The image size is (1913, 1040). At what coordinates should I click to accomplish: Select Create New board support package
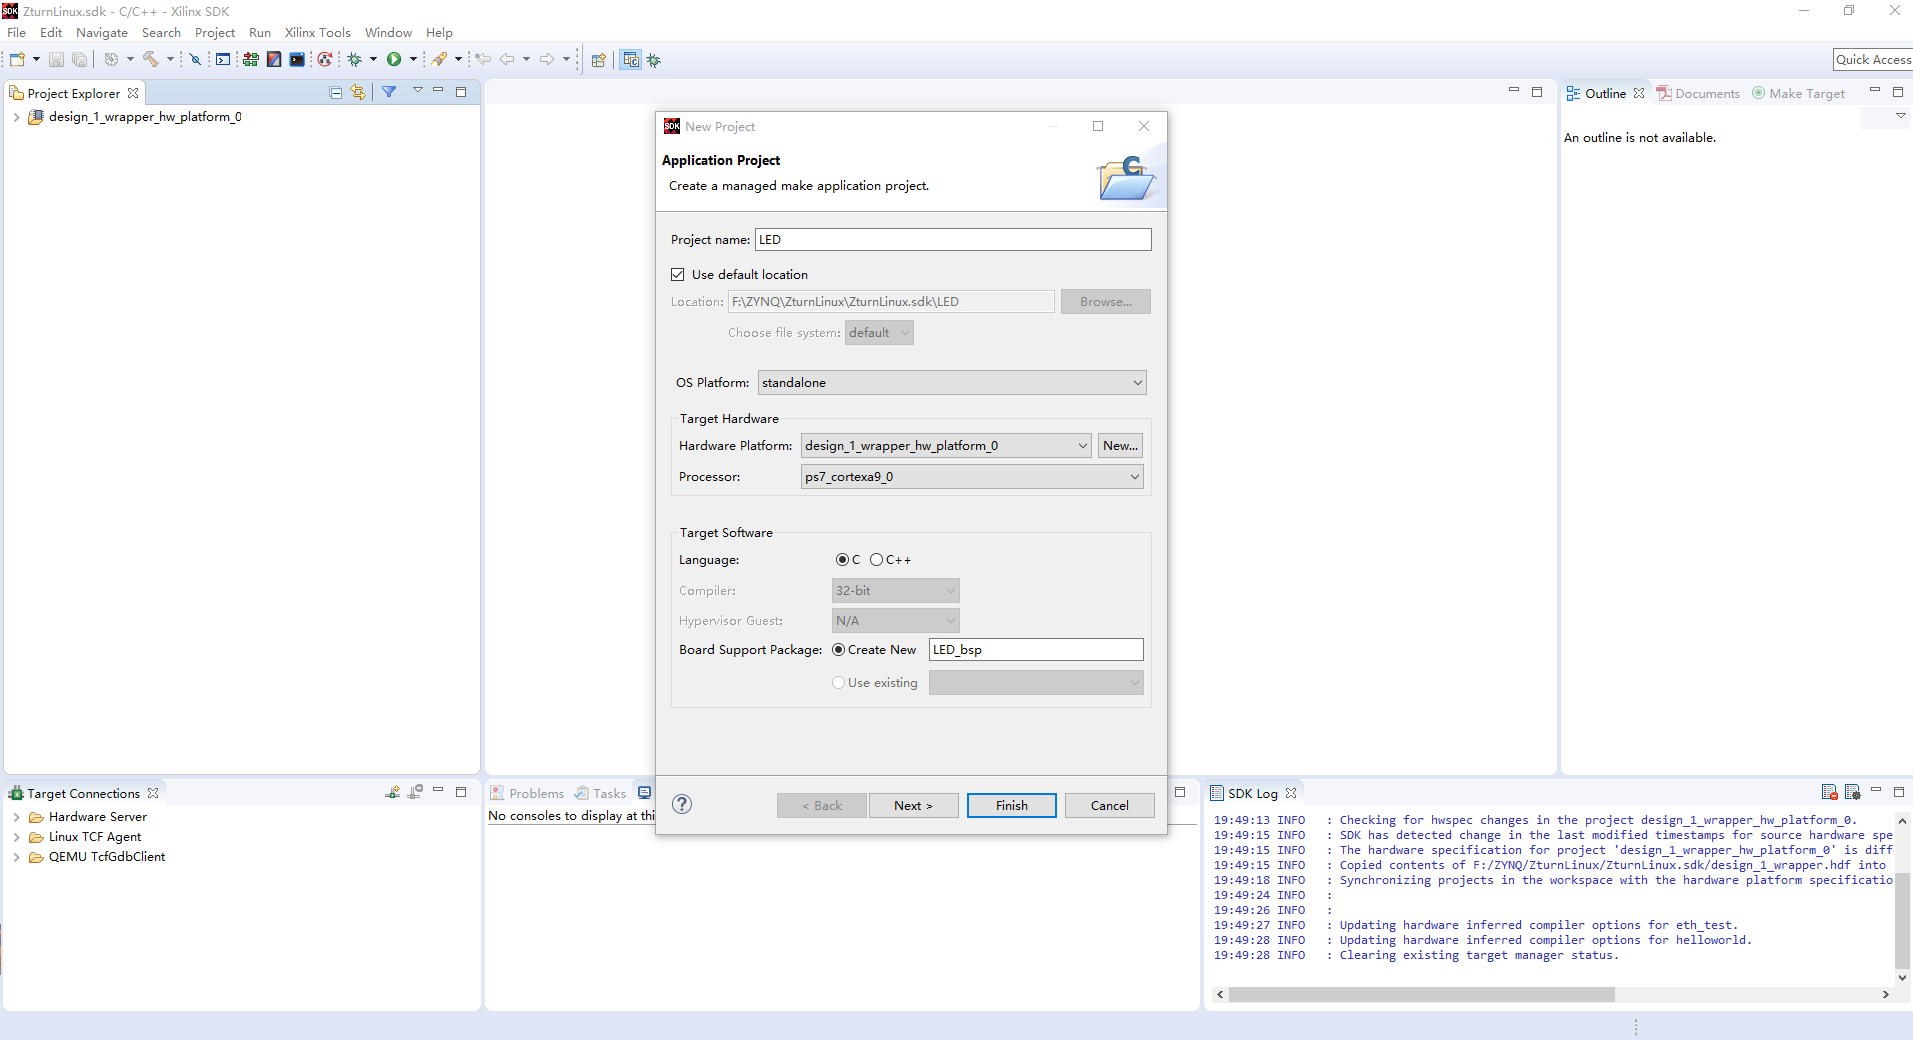click(838, 650)
